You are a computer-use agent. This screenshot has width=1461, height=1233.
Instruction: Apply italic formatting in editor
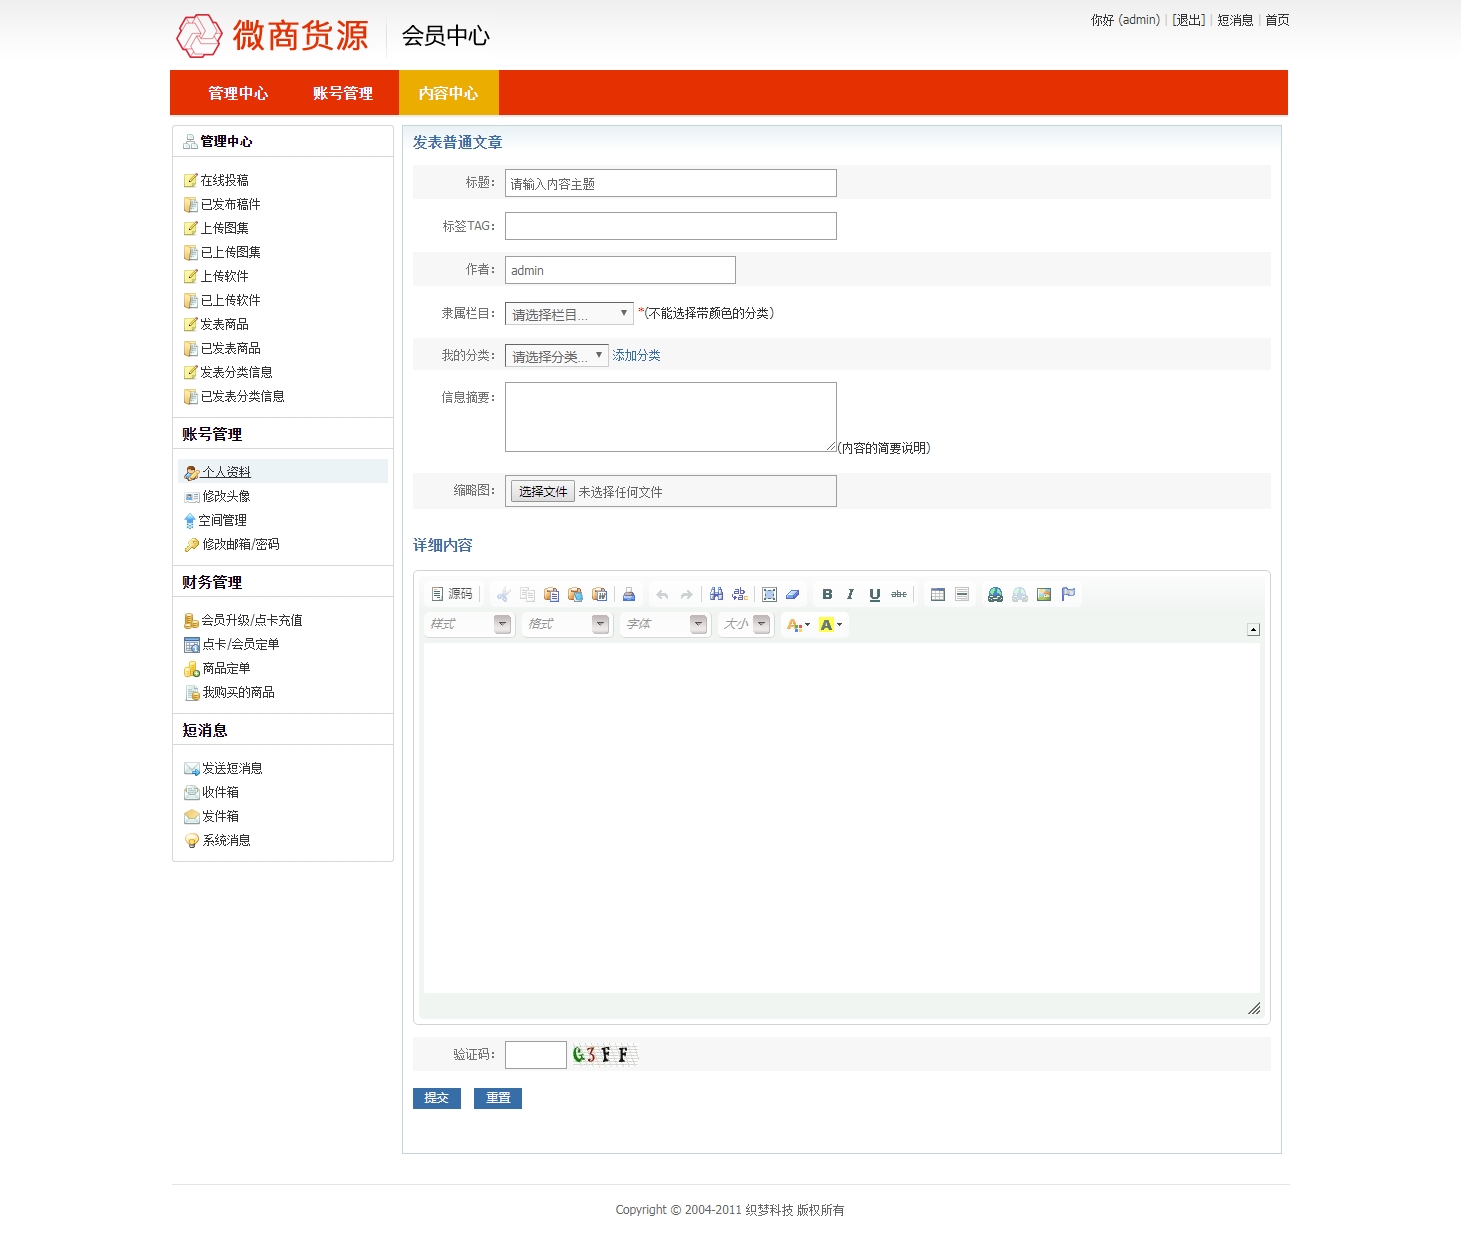(x=850, y=594)
